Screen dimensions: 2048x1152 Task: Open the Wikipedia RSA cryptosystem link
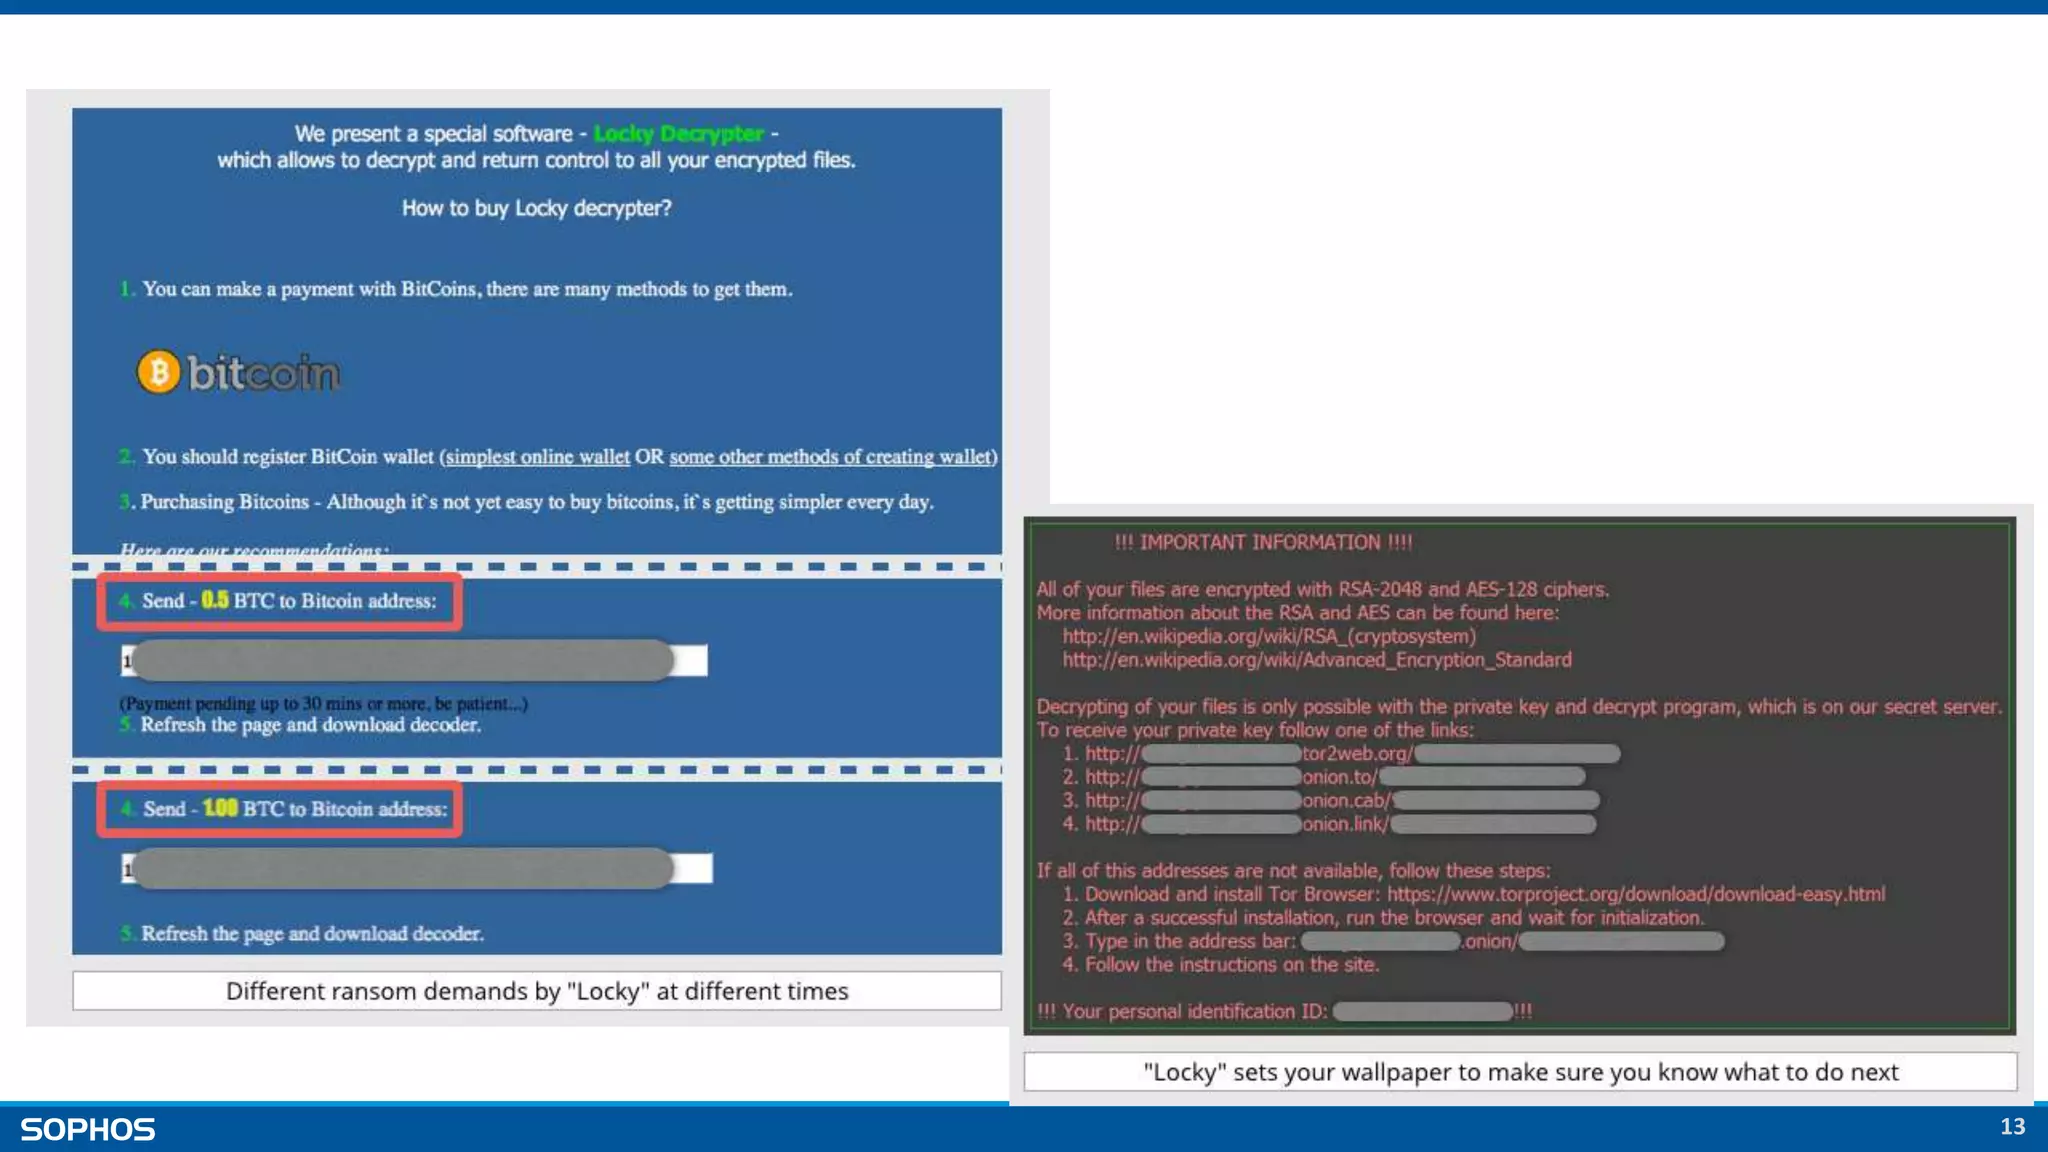coord(1268,637)
